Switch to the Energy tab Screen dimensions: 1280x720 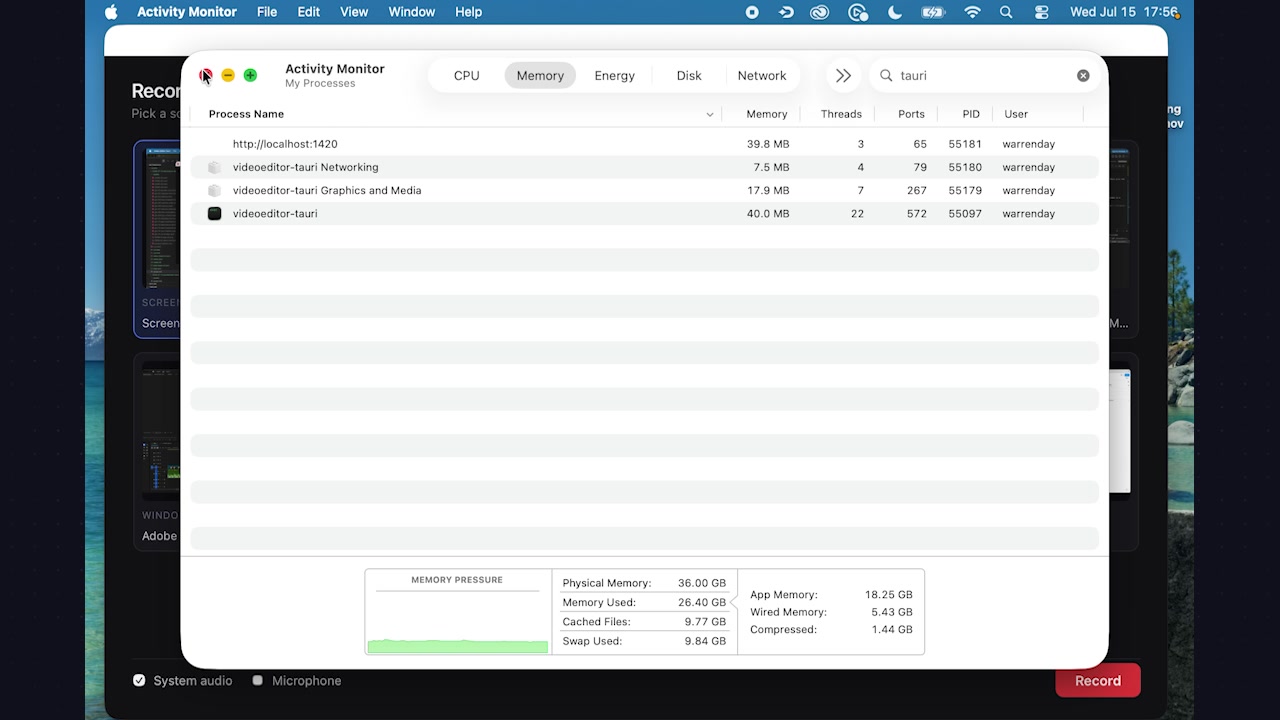tap(614, 75)
